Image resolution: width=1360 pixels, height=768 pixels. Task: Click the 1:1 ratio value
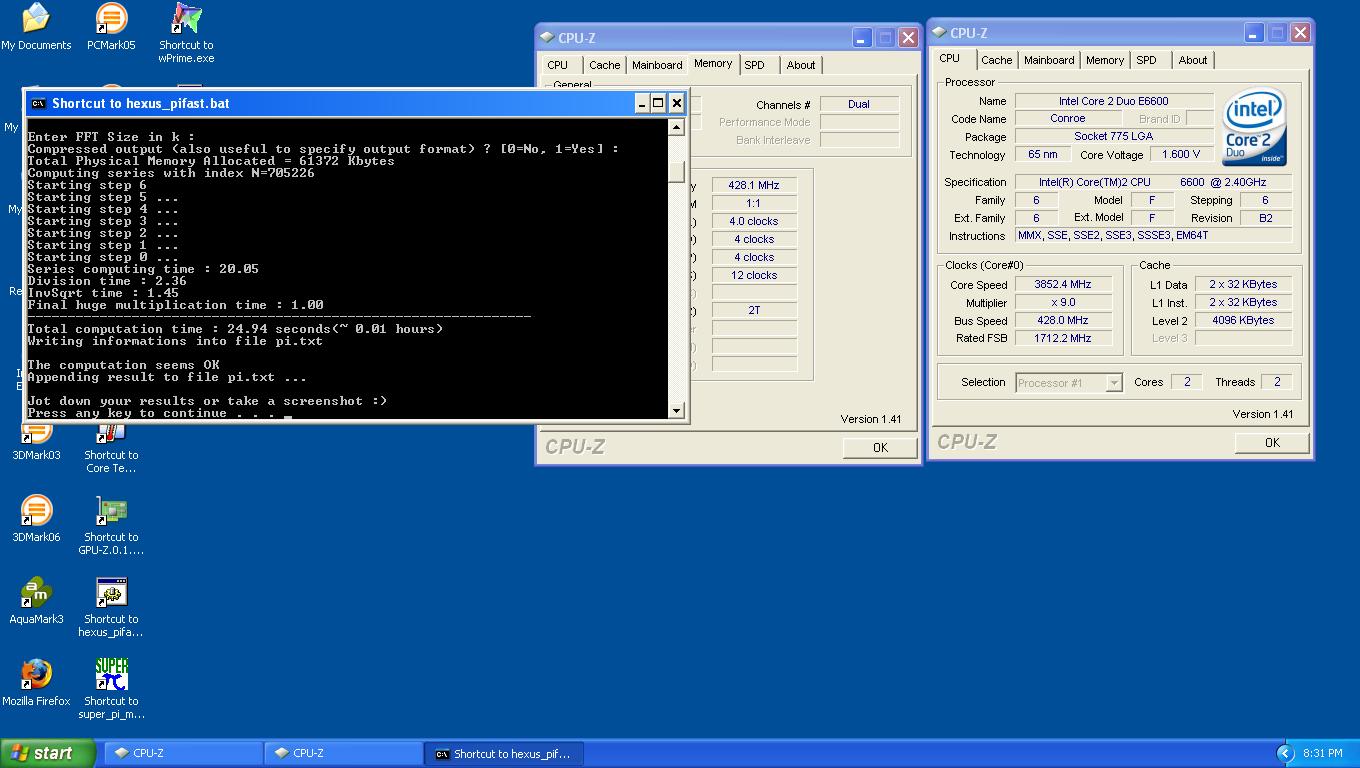pos(753,203)
